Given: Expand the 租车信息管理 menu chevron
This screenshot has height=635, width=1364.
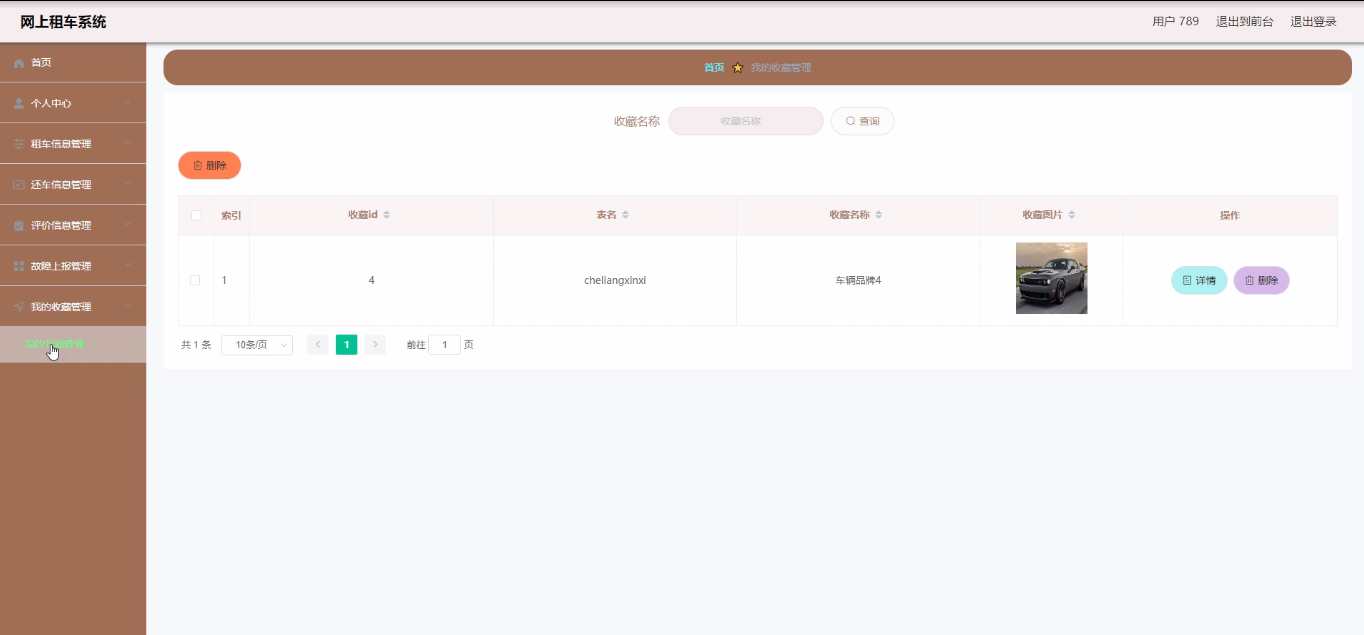Looking at the screenshot, I should point(128,144).
